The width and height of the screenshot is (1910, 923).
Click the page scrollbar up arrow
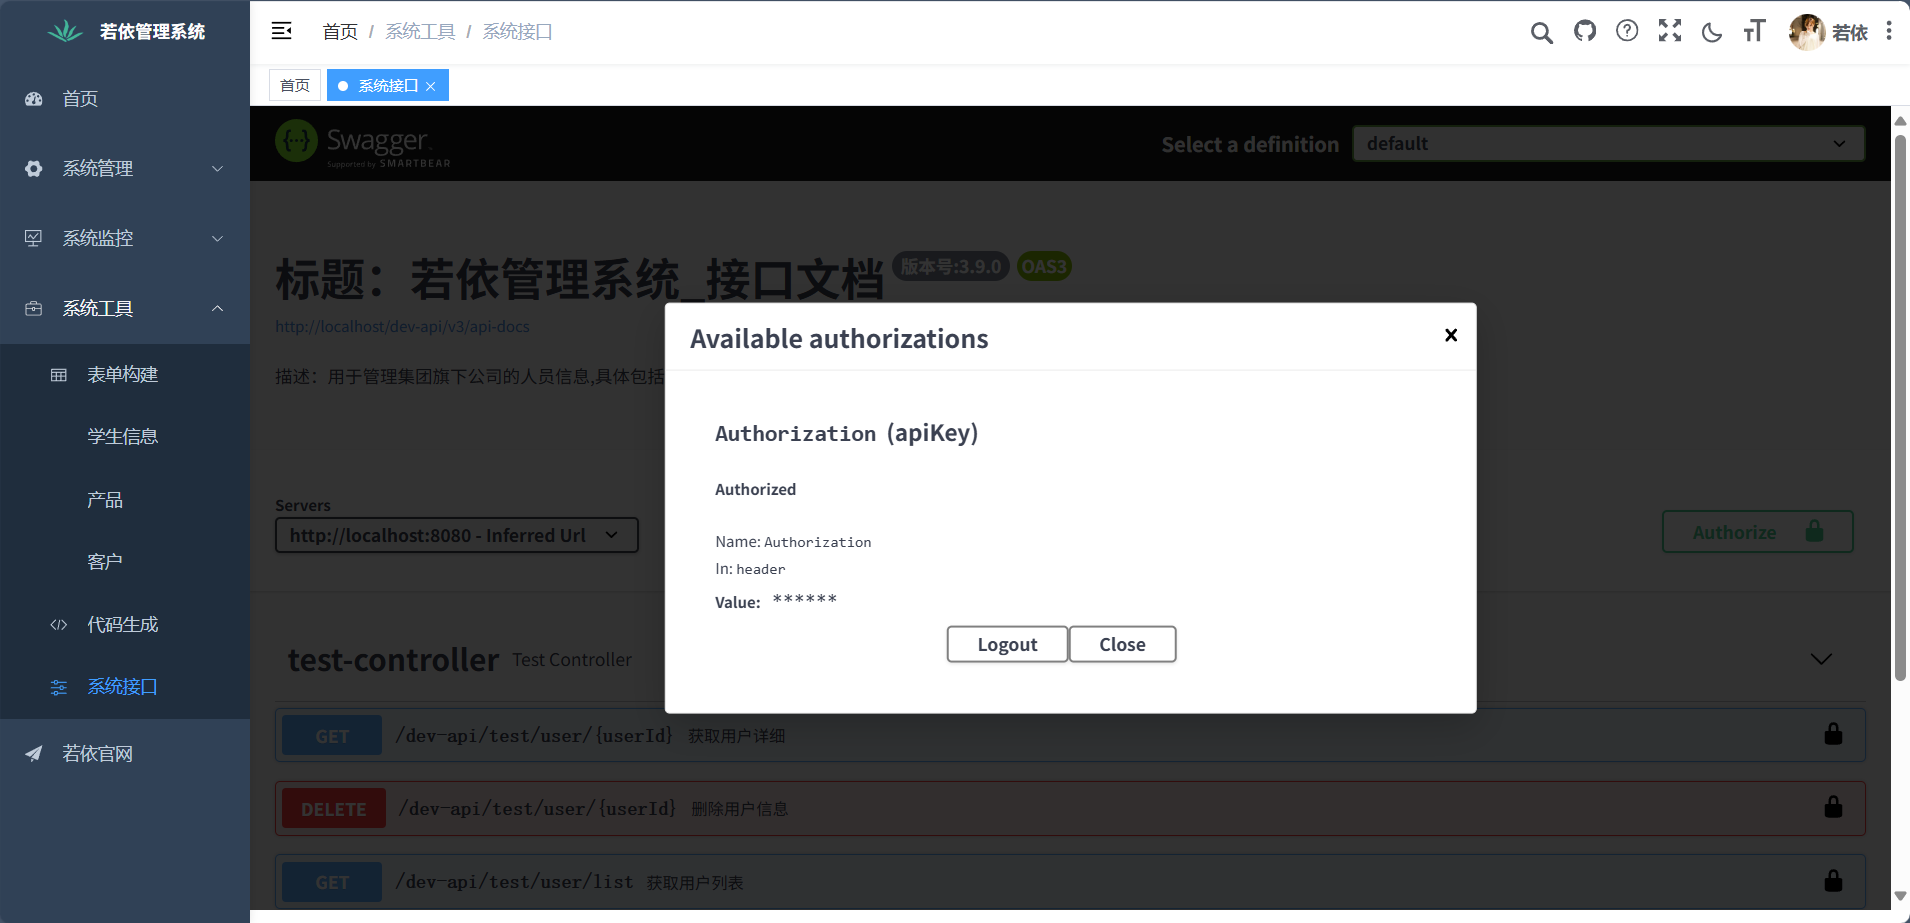[1900, 121]
